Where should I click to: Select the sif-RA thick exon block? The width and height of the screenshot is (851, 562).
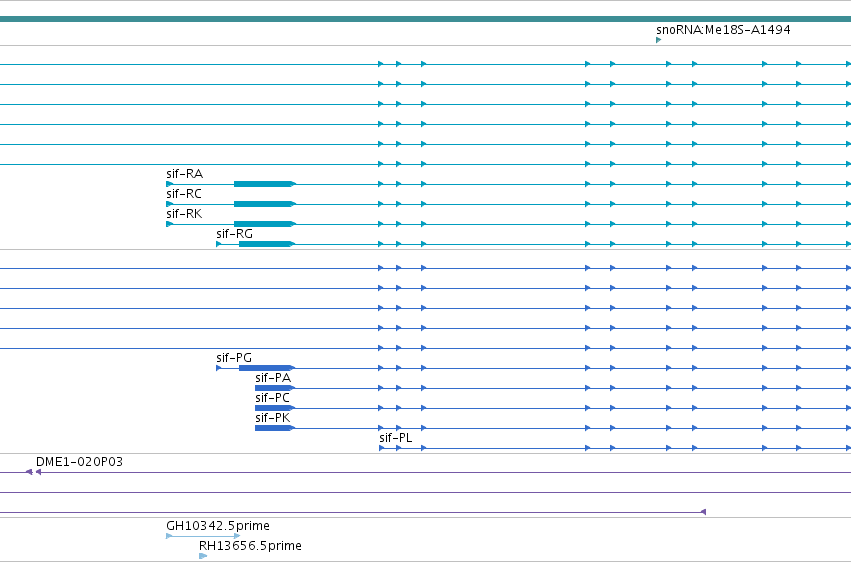pyautogui.click(x=263, y=184)
